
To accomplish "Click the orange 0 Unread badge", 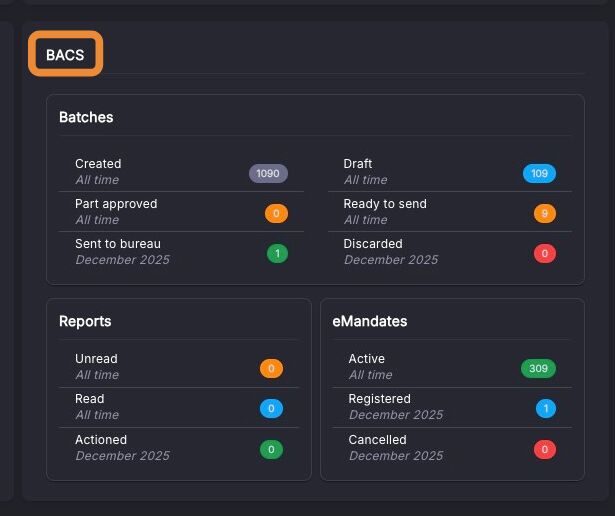I will pyautogui.click(x=271, y=368).
